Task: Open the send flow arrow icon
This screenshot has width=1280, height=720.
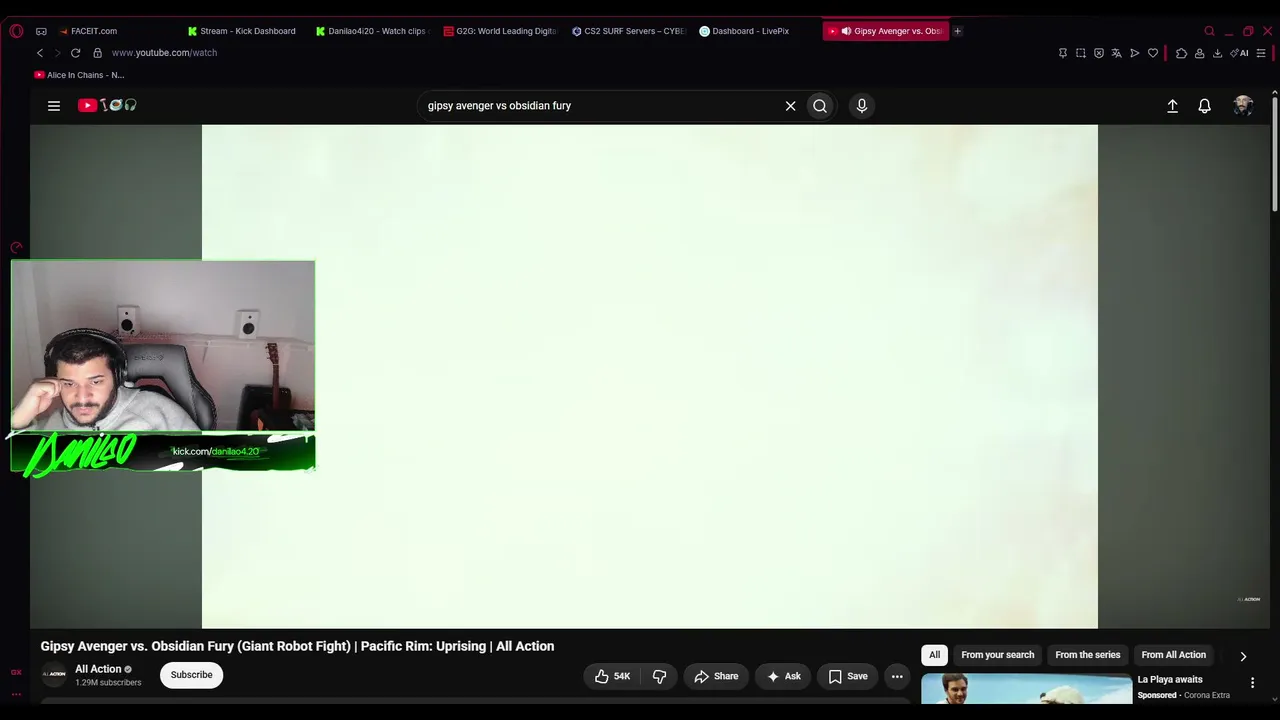Action: (x=1135, y=53)
